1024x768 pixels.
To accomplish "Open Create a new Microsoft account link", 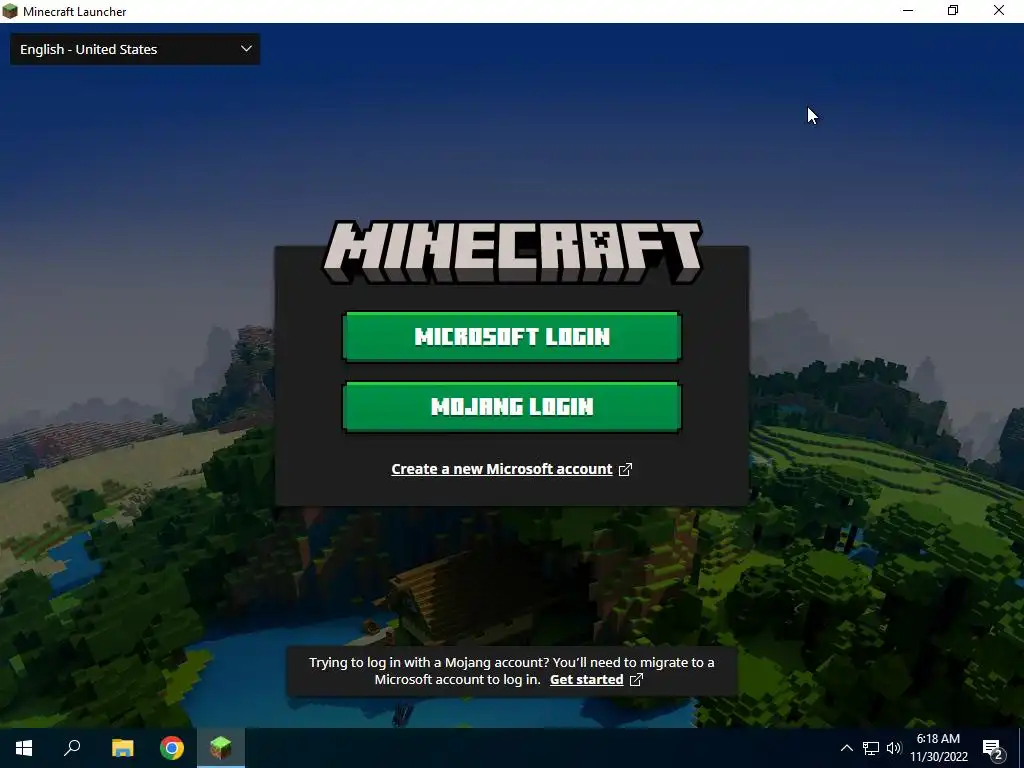I will (511, 469).
